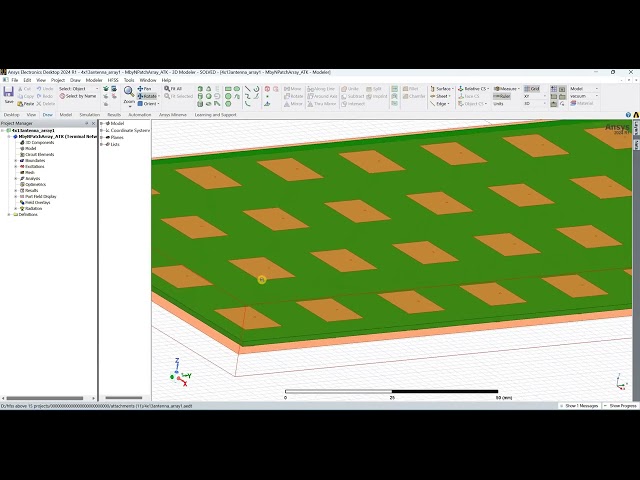Select the draw line tool
The width and height of the screenshot is (640, 480).
[x=248, y=89]
